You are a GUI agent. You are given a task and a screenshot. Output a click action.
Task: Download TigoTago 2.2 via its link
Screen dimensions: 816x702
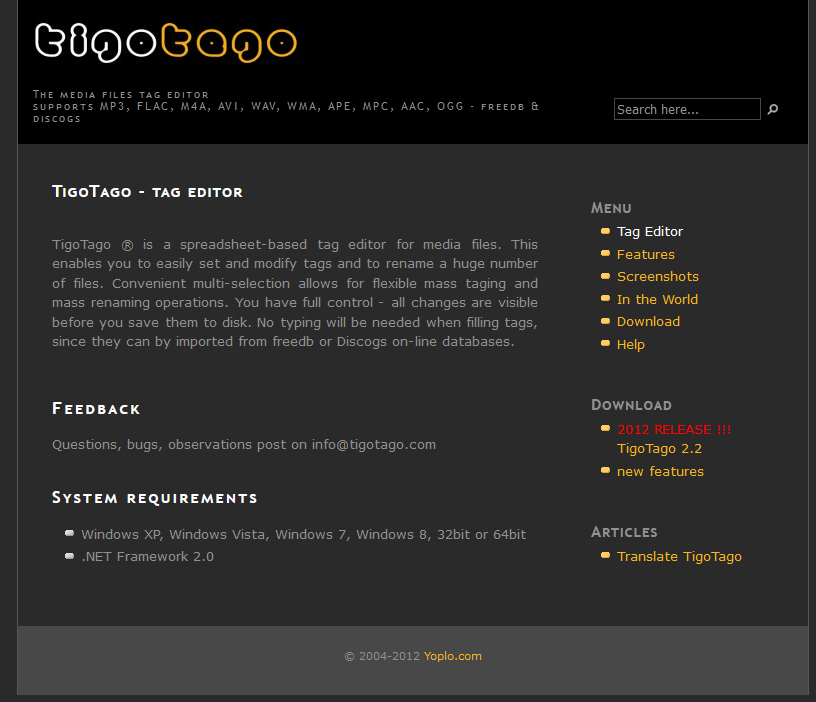tap(659, 449)
